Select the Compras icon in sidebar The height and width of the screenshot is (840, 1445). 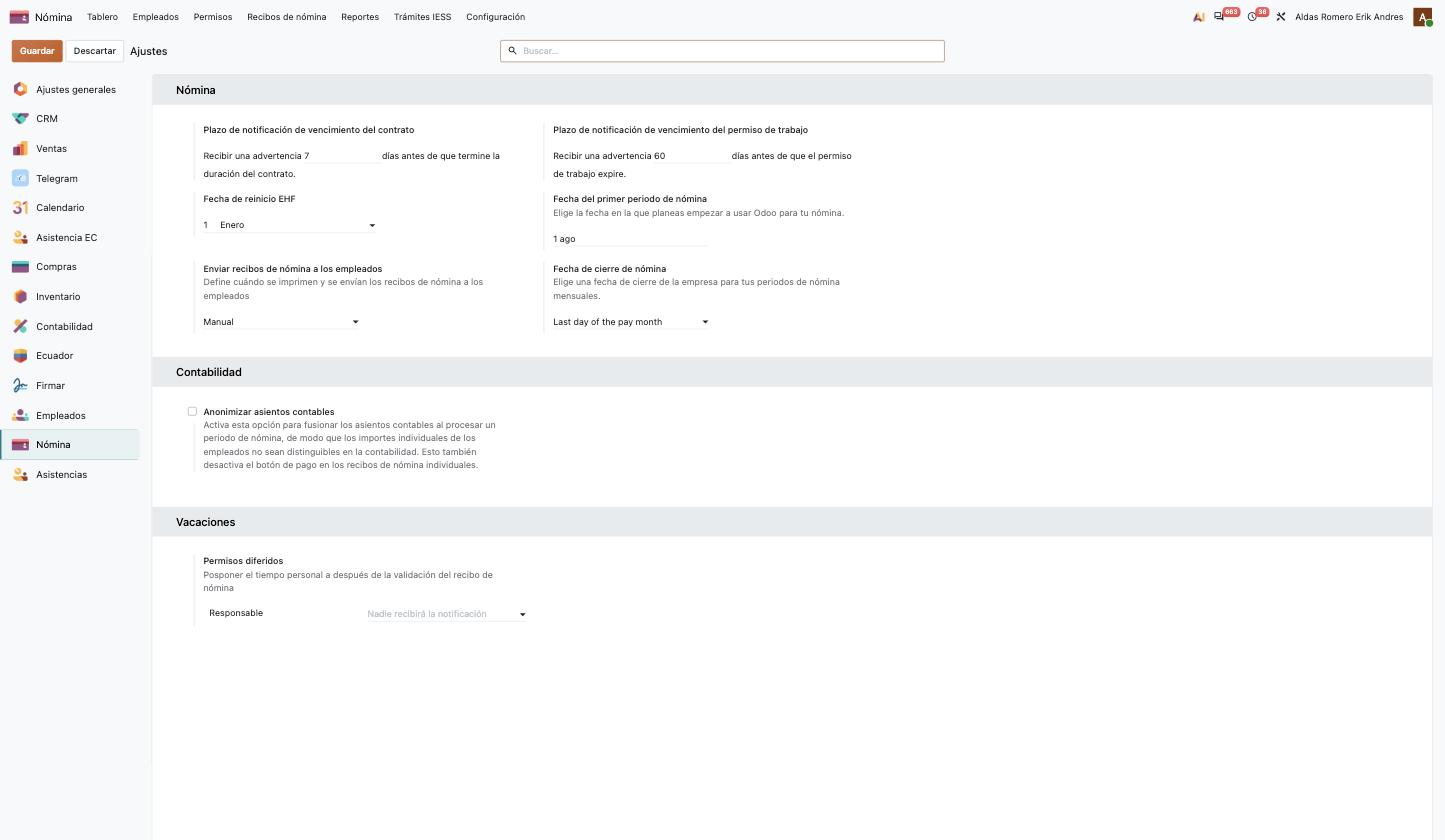pyautogui.click(x=20, y=267)
